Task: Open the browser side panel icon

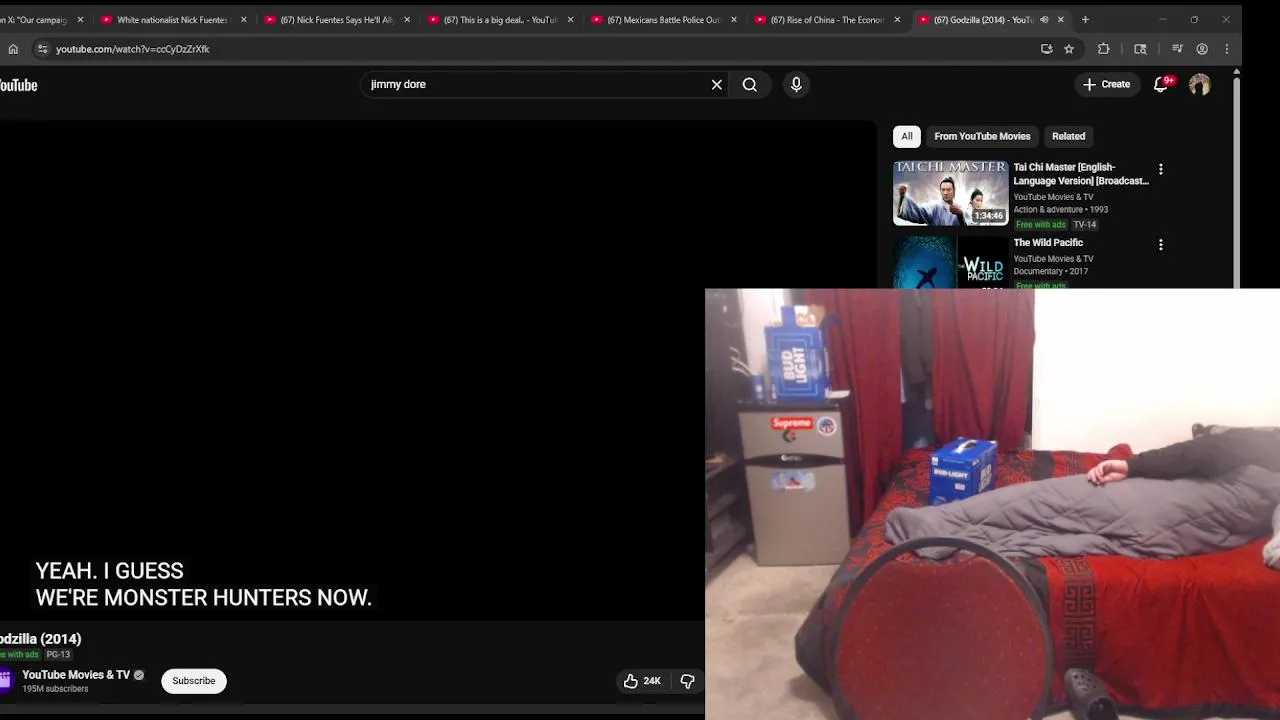Action: click(1140, 49)
